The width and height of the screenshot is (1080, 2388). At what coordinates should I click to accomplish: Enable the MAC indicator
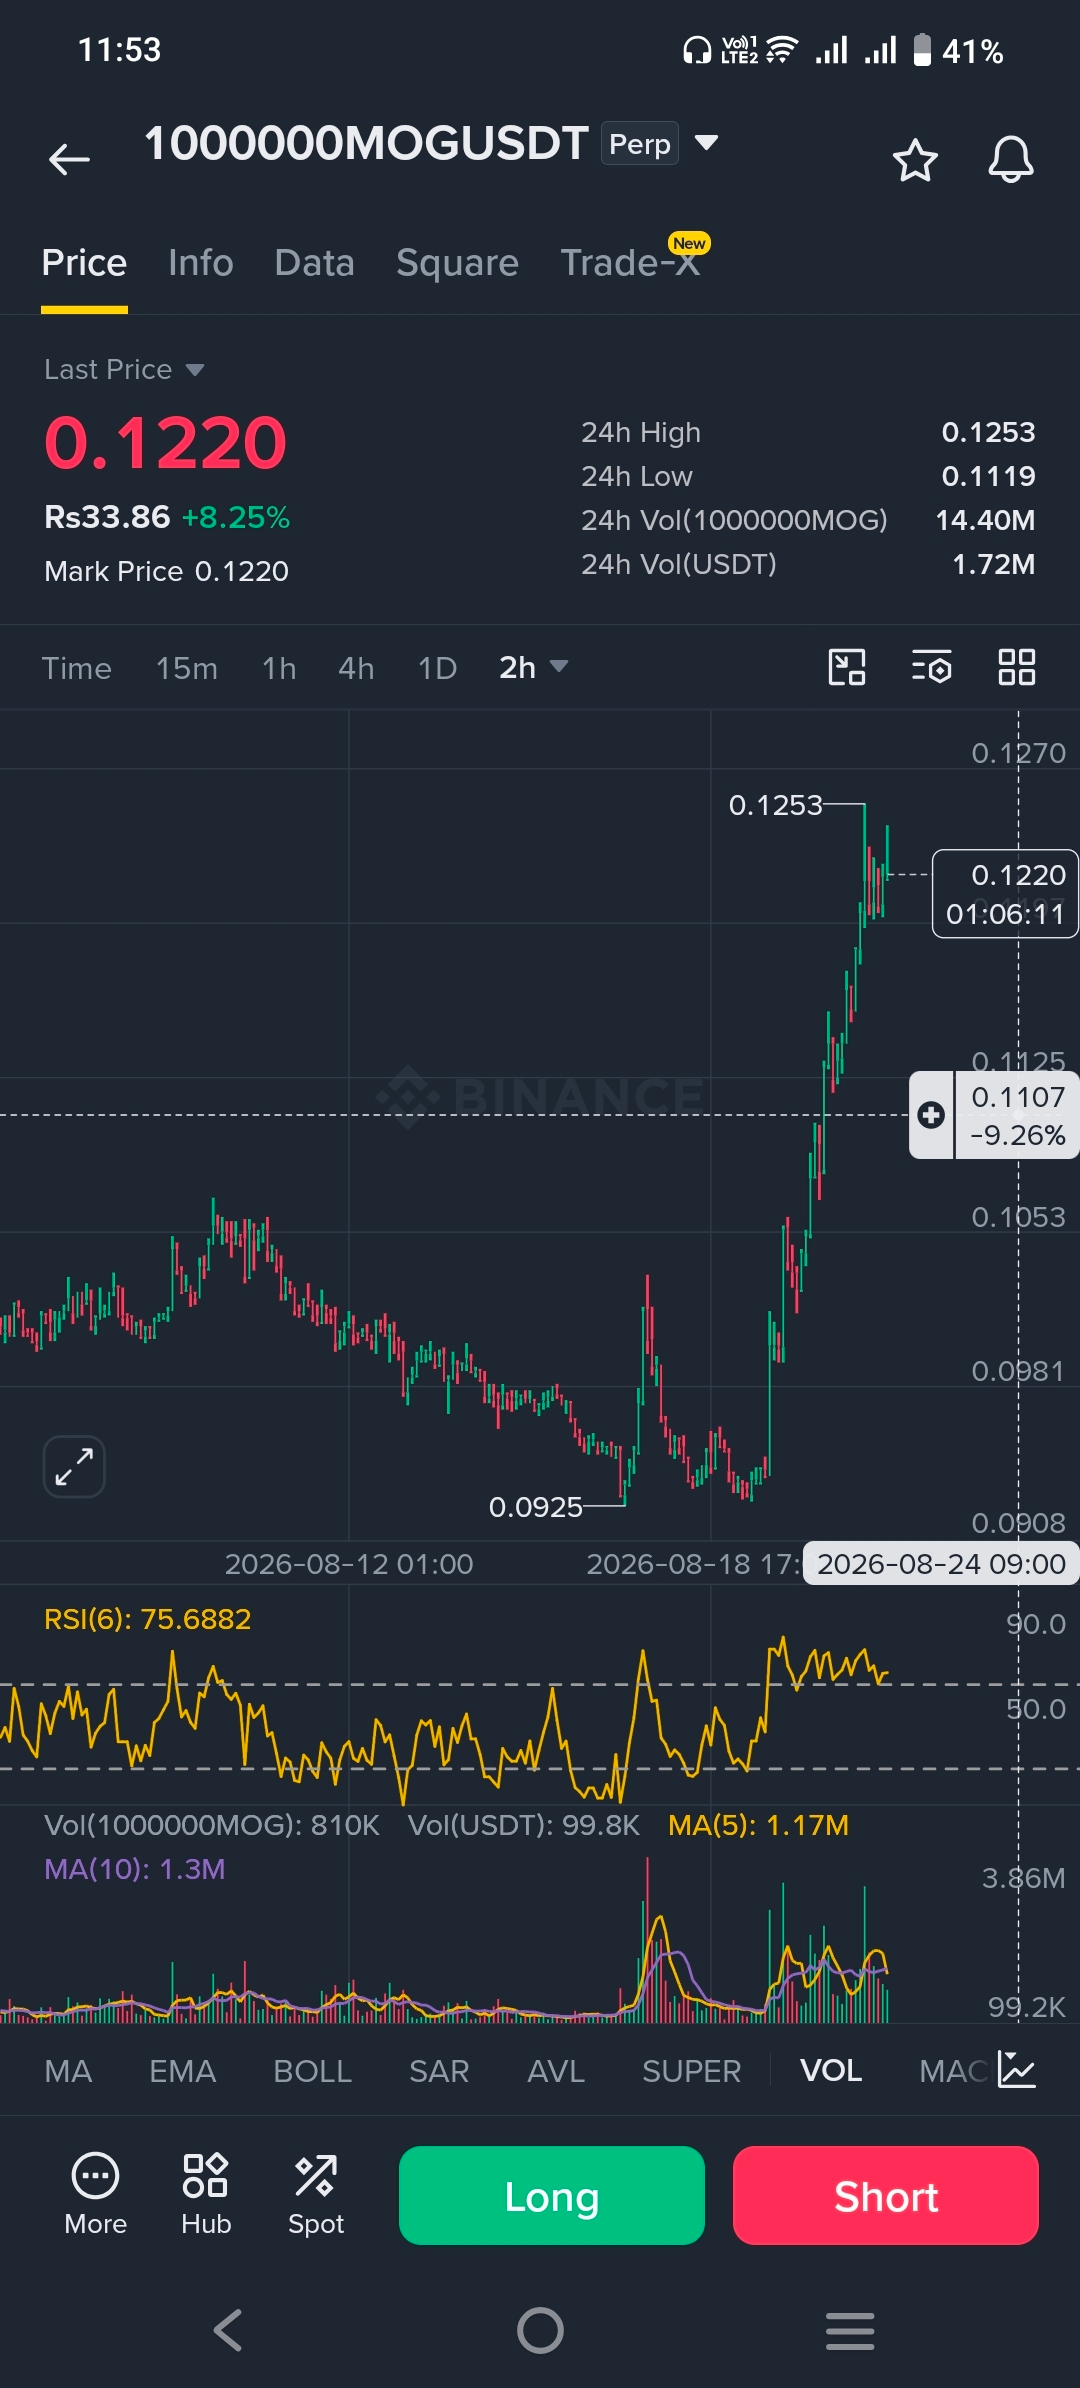[953, 2071]
